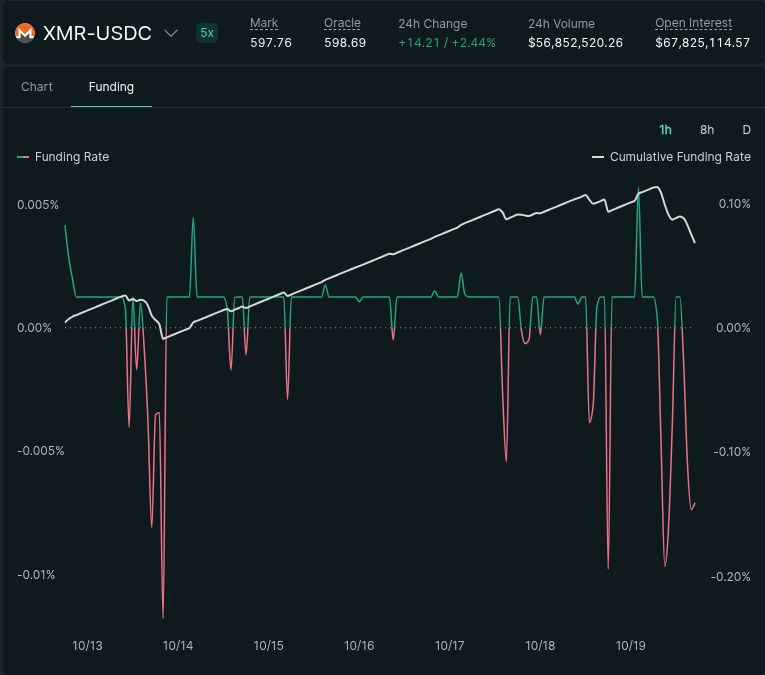
Task: Click the mark price value 597.76
Action: (x=271, y=43)
